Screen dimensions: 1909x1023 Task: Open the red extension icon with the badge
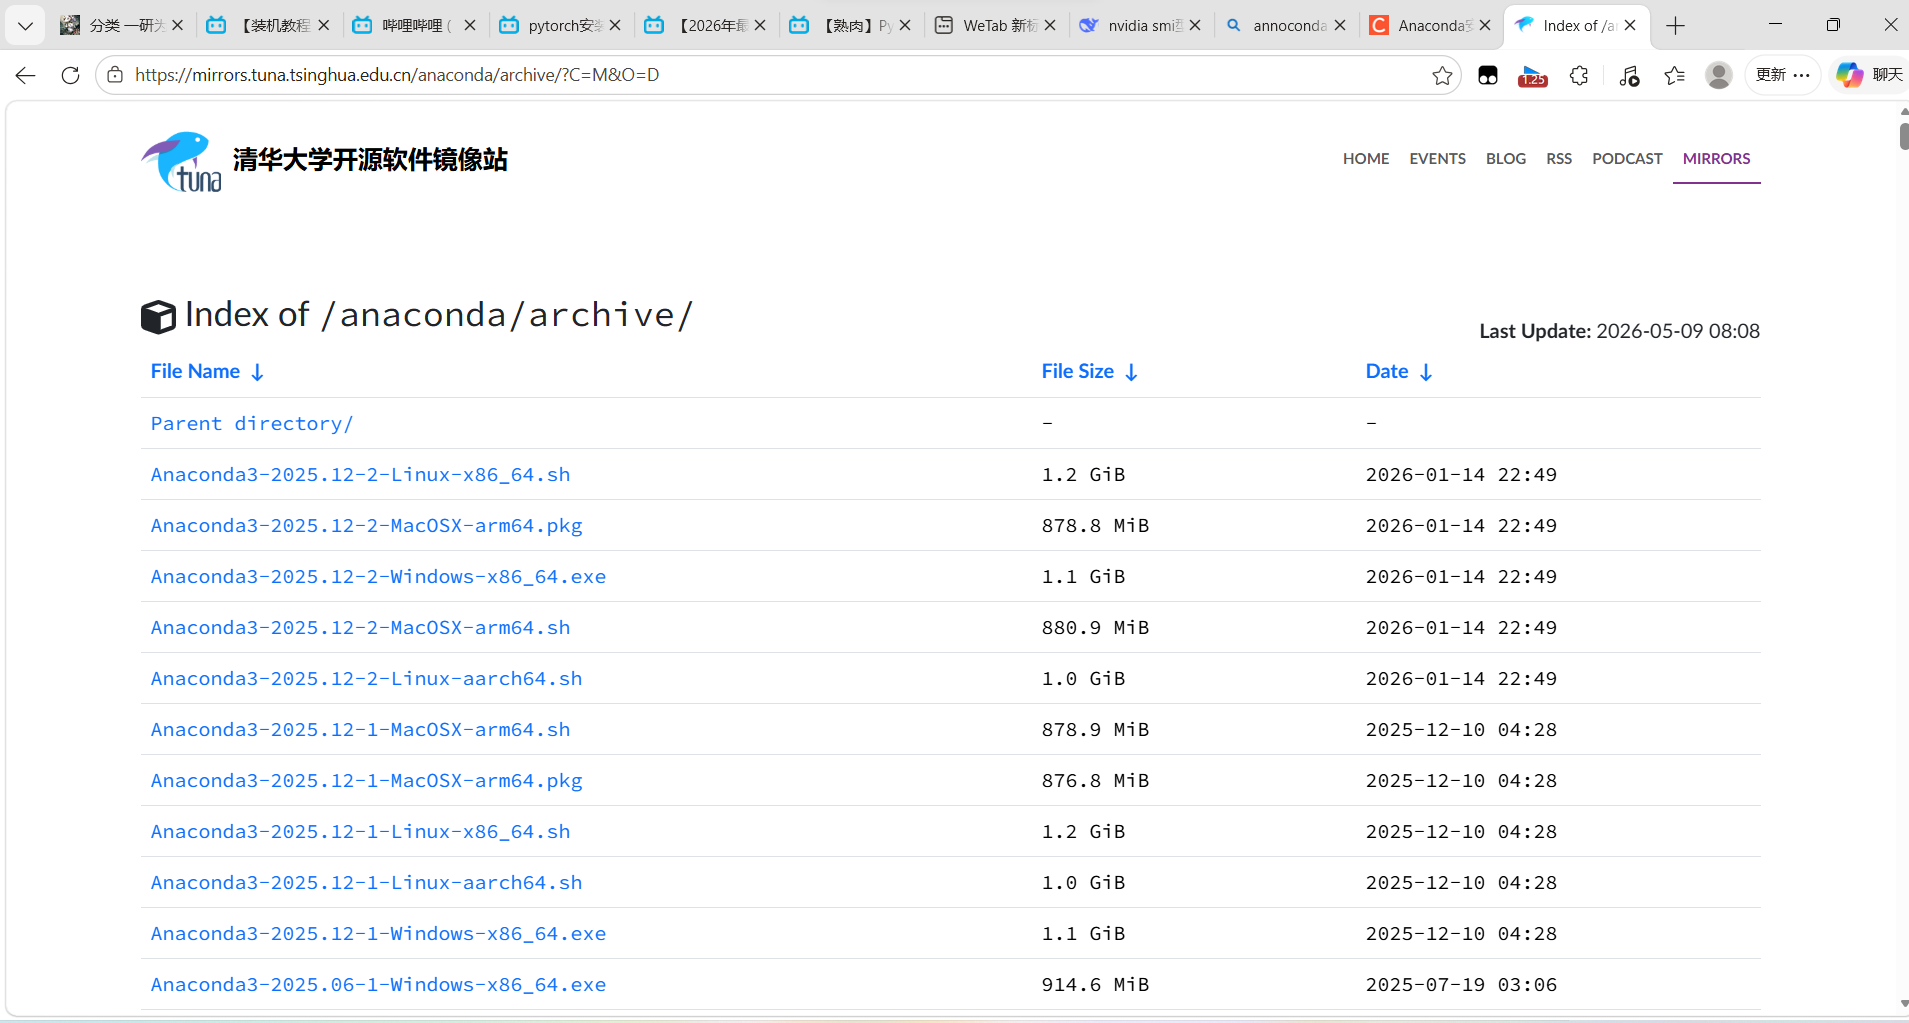click(x=1532, y=76)
